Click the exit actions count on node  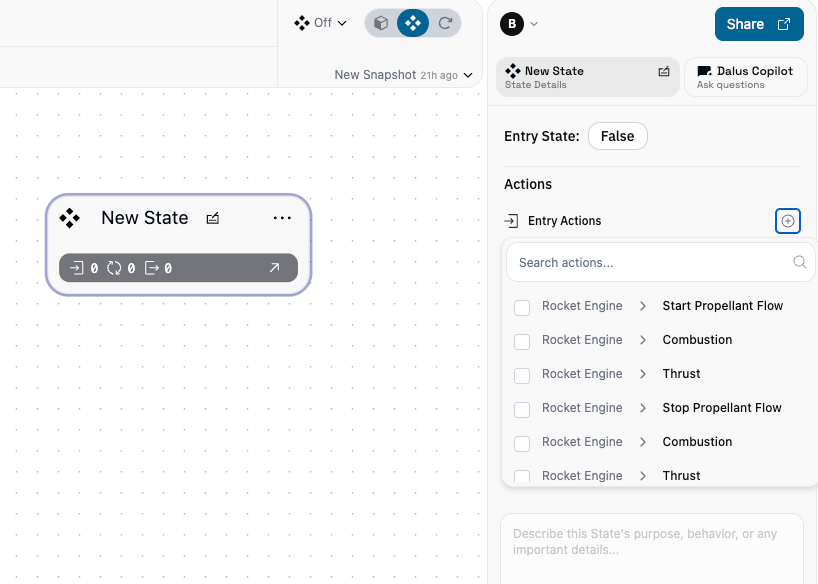(158, 268)
